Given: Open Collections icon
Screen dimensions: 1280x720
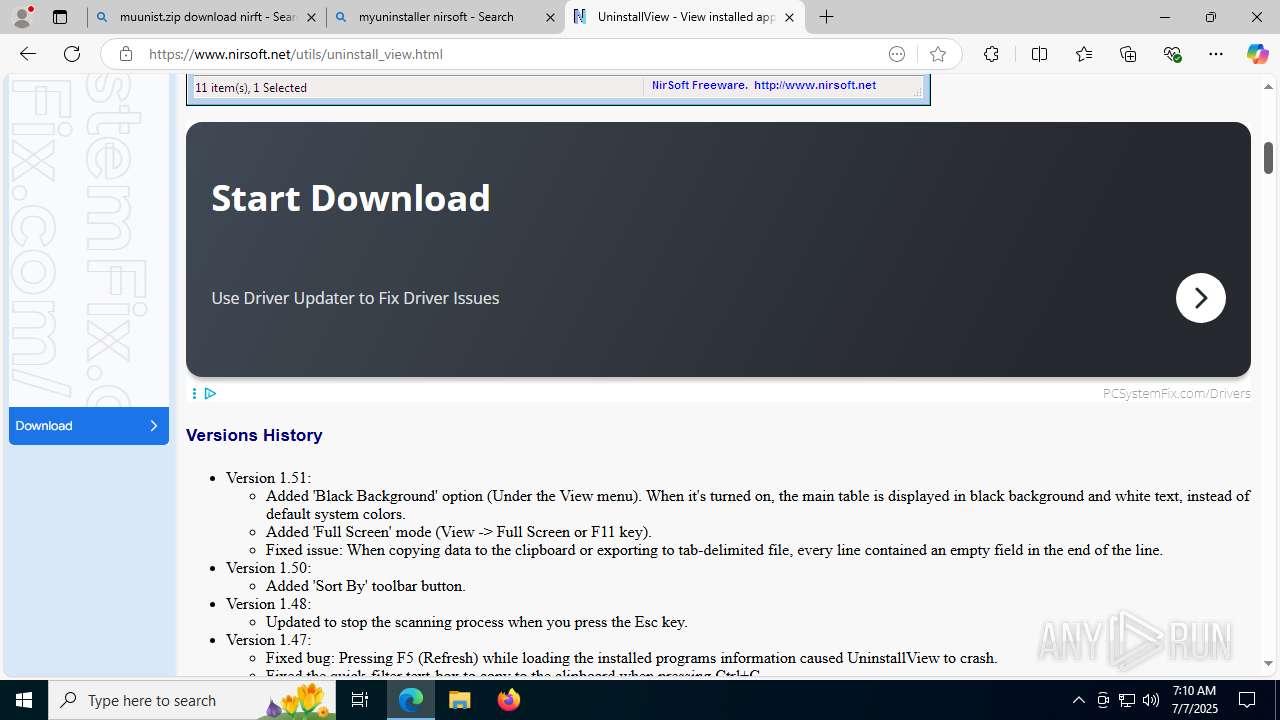Looking at the screenshot, I should (x=1128, y=54).
